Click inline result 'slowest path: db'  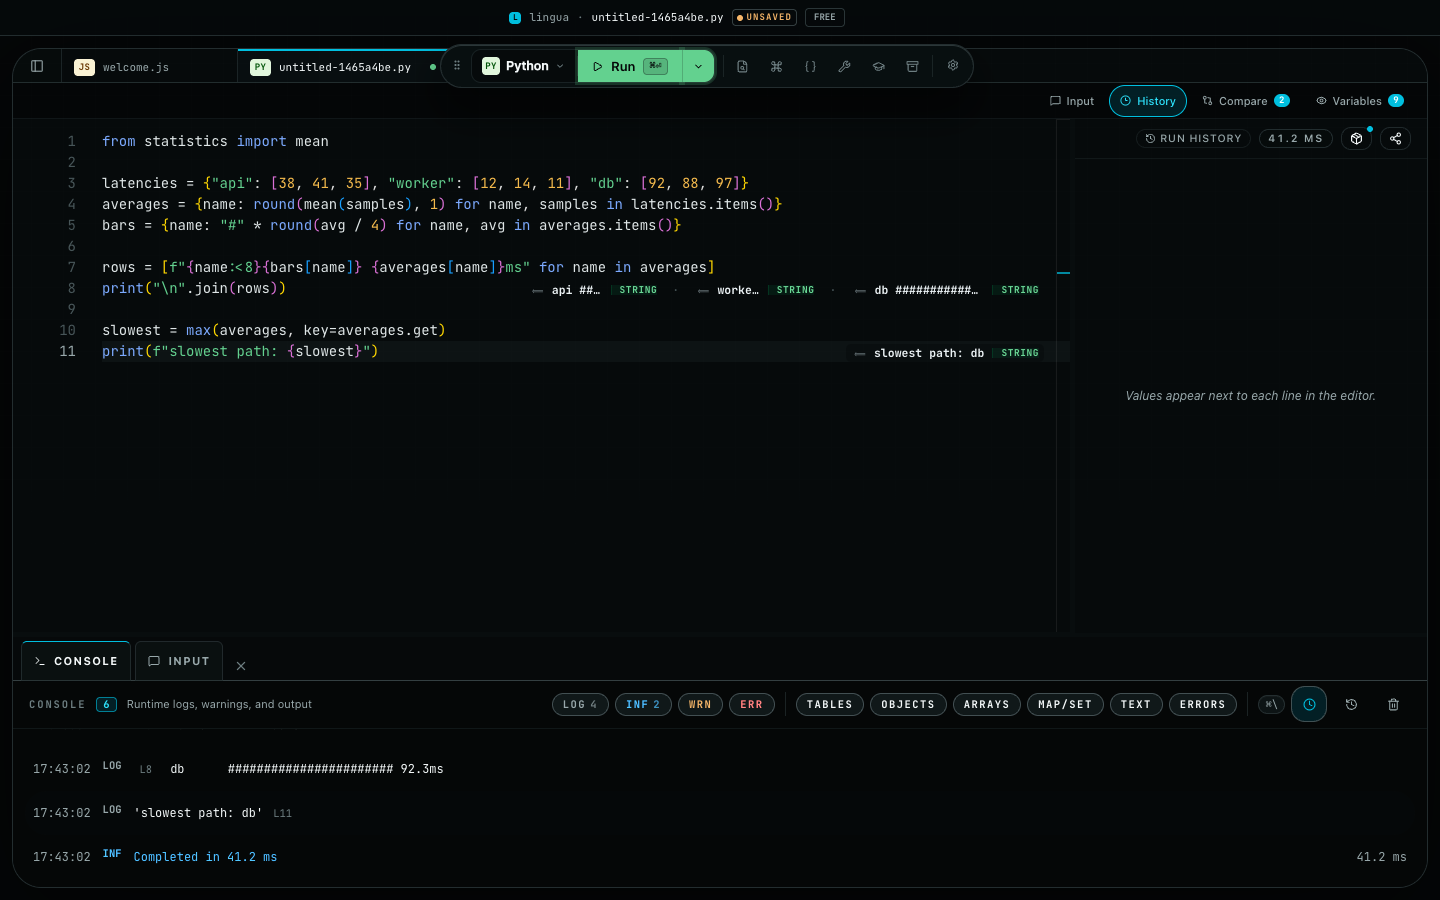coord(929,353)
